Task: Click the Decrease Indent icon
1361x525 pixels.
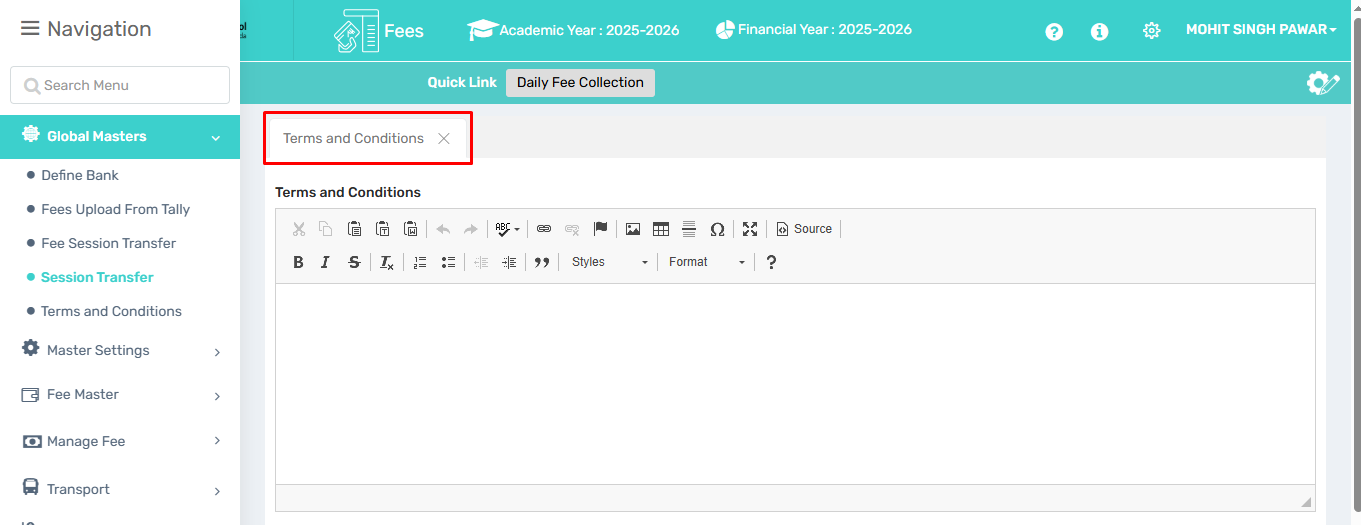Action: click(x=481, y=262)
